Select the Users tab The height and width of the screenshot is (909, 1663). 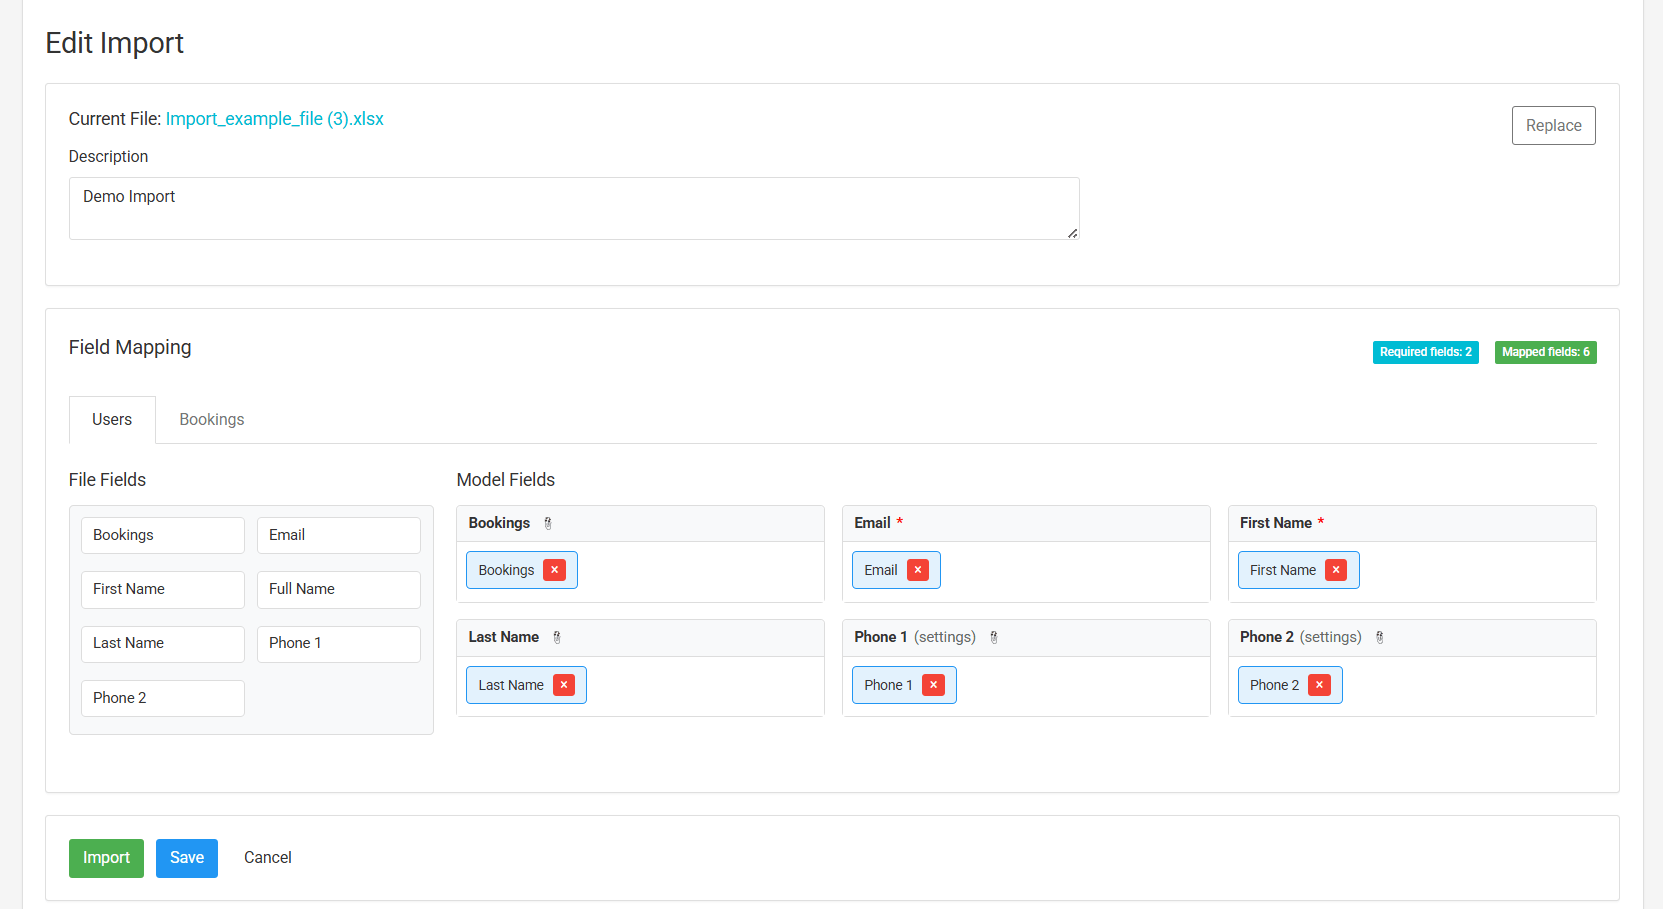point(112,420)
